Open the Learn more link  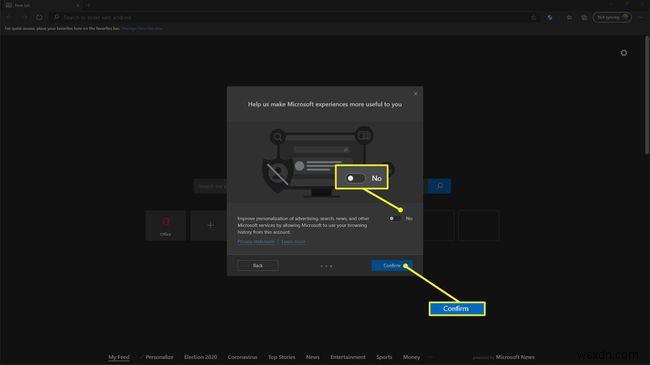coord(293,241)
